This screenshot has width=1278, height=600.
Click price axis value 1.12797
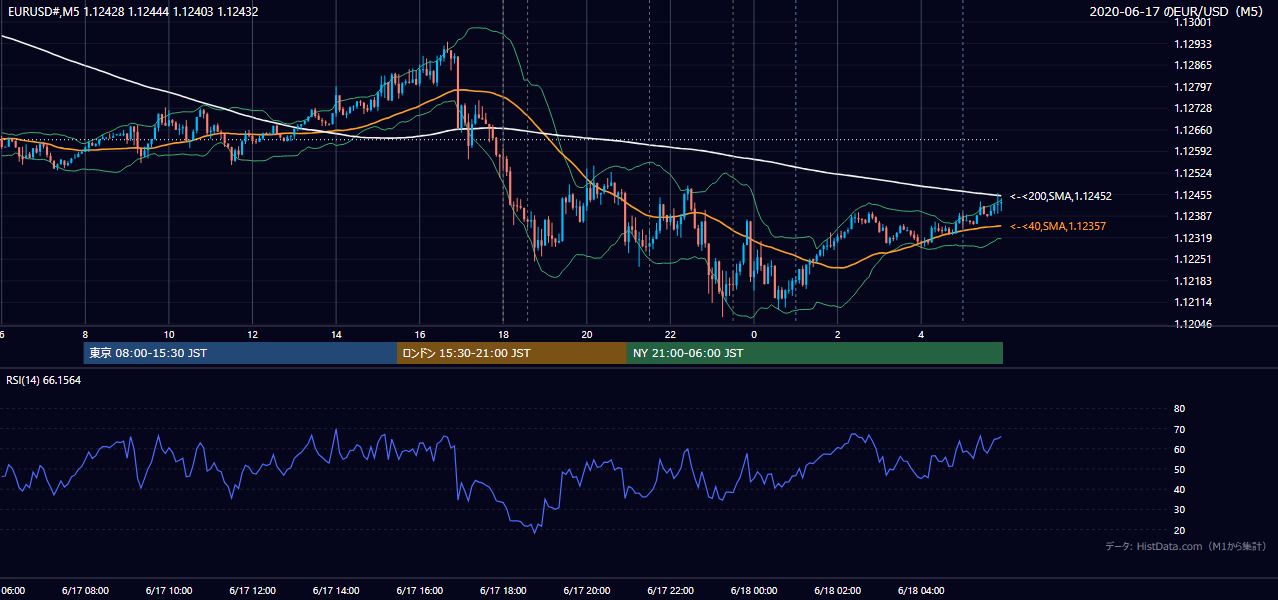coord(1192,87)
